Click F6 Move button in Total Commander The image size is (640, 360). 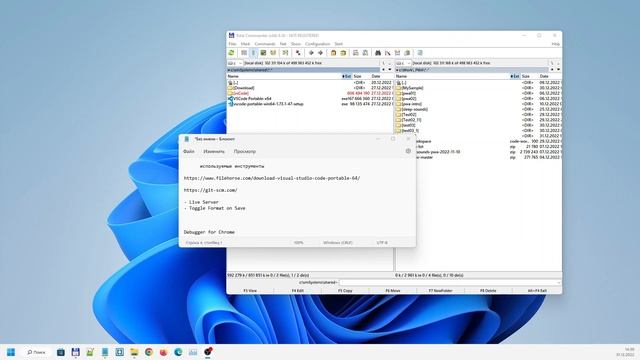[393, 291]
